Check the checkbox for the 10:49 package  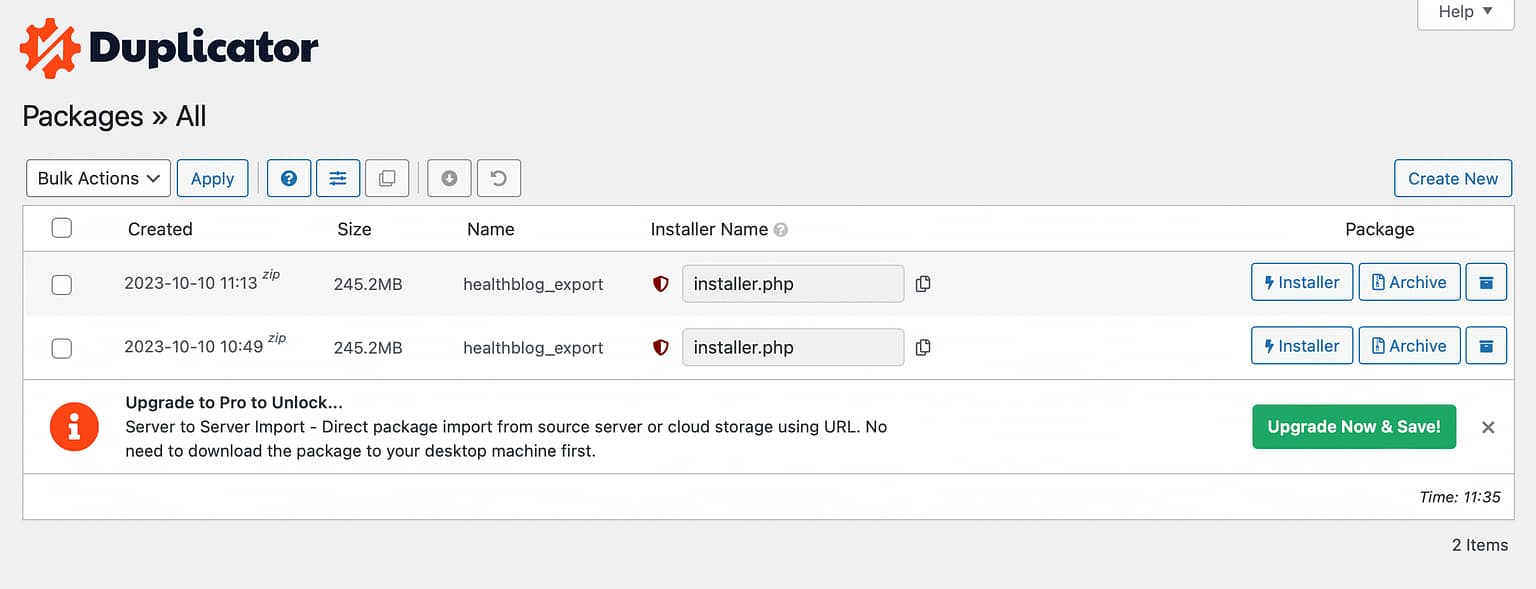61,348
